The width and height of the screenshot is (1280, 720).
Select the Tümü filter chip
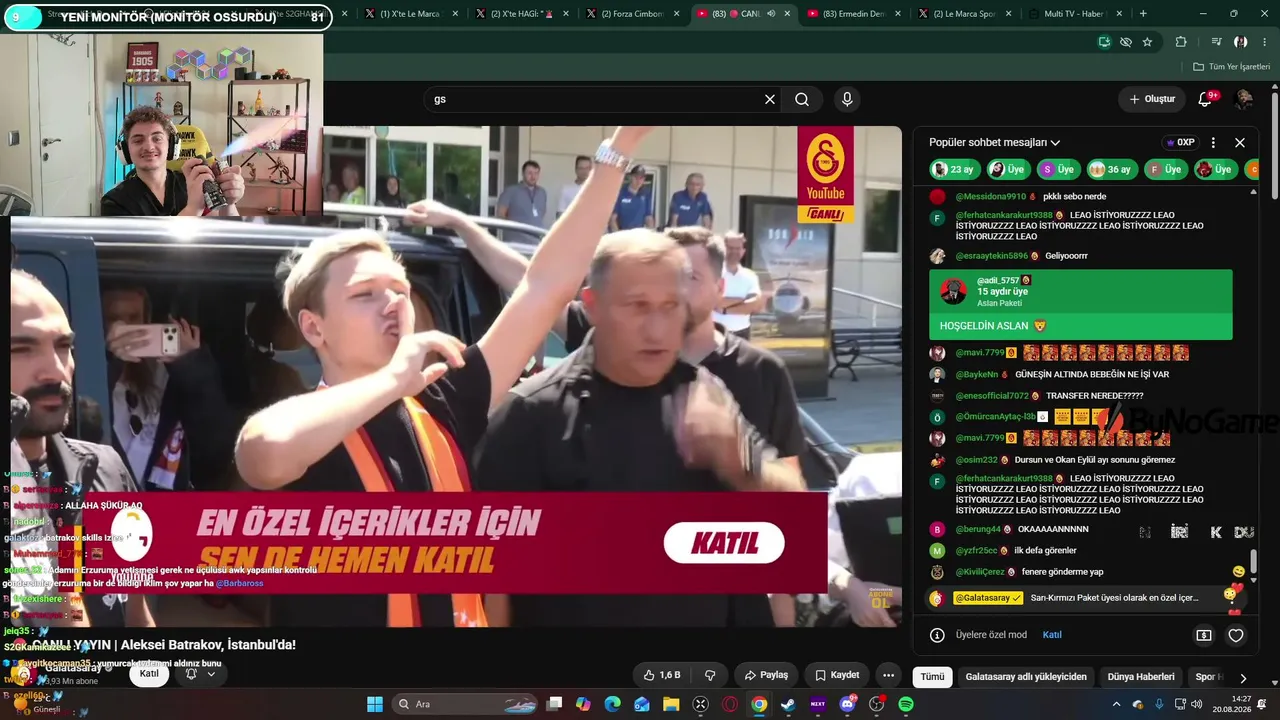(x=932, y=677)
